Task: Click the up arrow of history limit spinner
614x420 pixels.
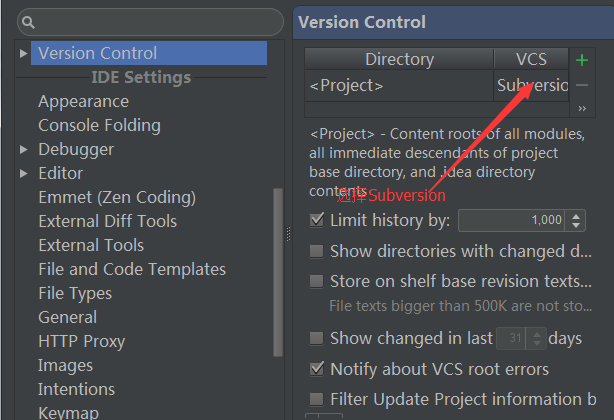Action: pyautogui.click(x=576, y=216)
